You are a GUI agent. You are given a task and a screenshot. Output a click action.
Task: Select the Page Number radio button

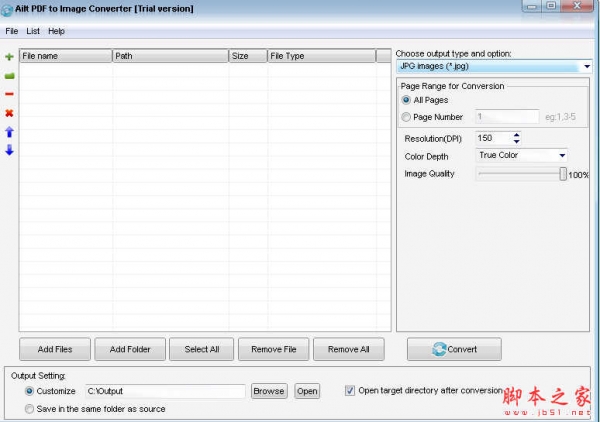pos(406,117)
